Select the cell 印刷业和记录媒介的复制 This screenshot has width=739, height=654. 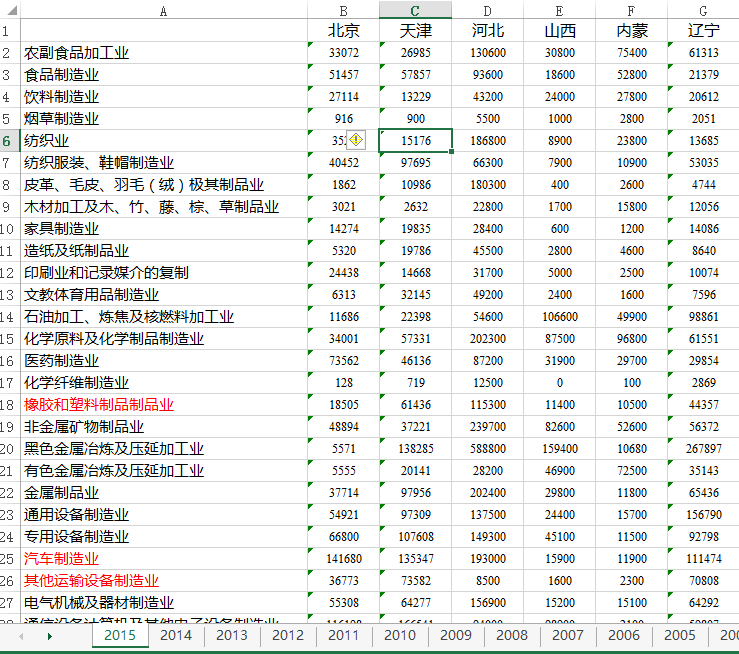tap(164, 273)
